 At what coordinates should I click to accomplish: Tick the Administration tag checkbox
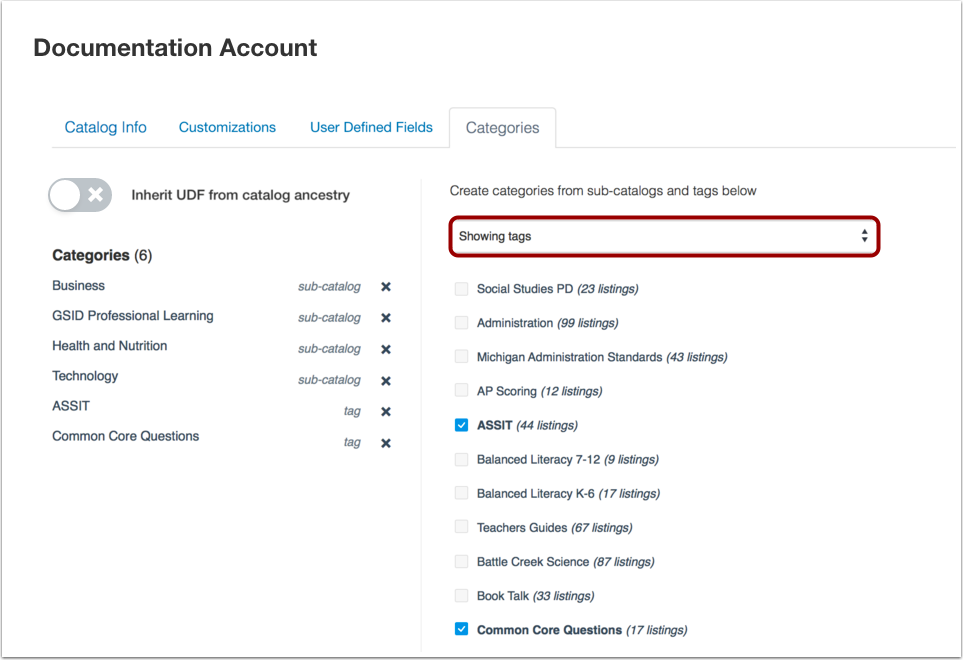tap(461, 323)
